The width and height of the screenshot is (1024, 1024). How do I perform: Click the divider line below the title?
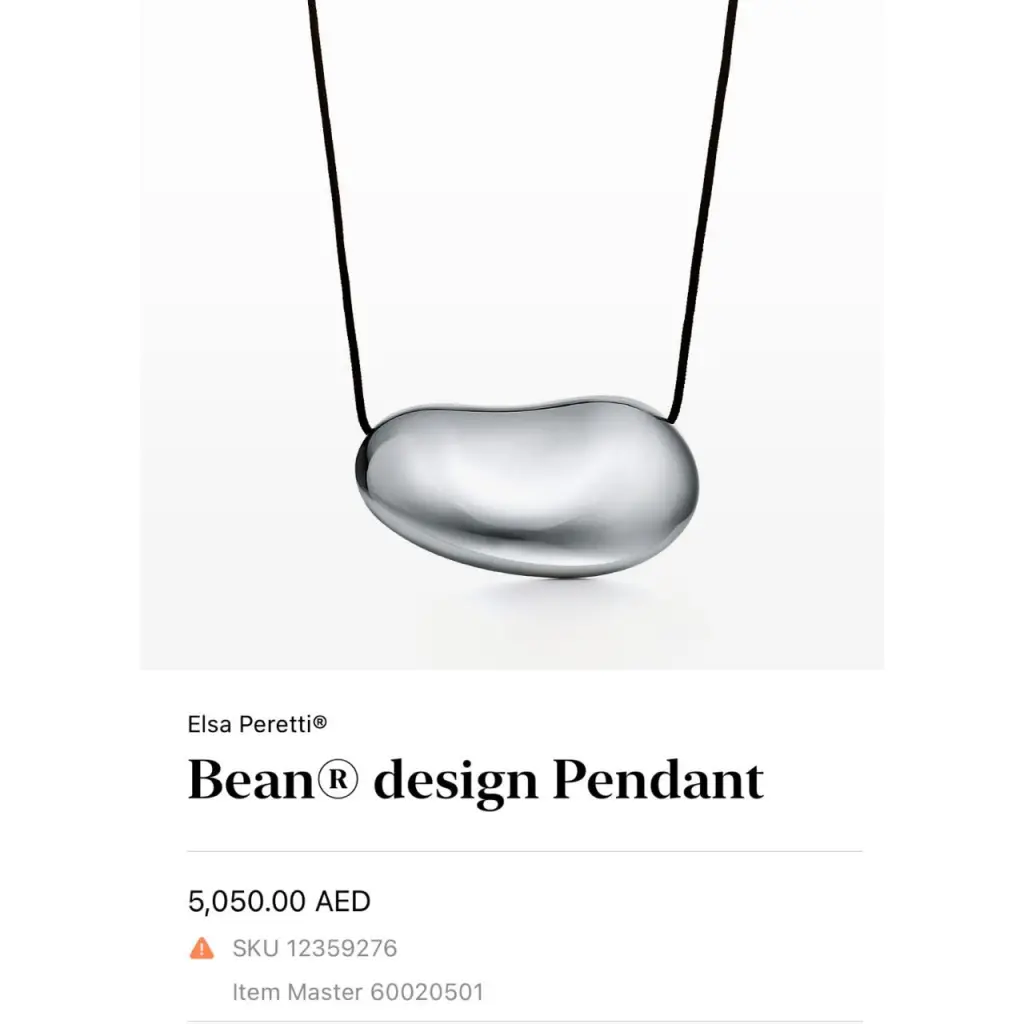[x=525, y=851]
